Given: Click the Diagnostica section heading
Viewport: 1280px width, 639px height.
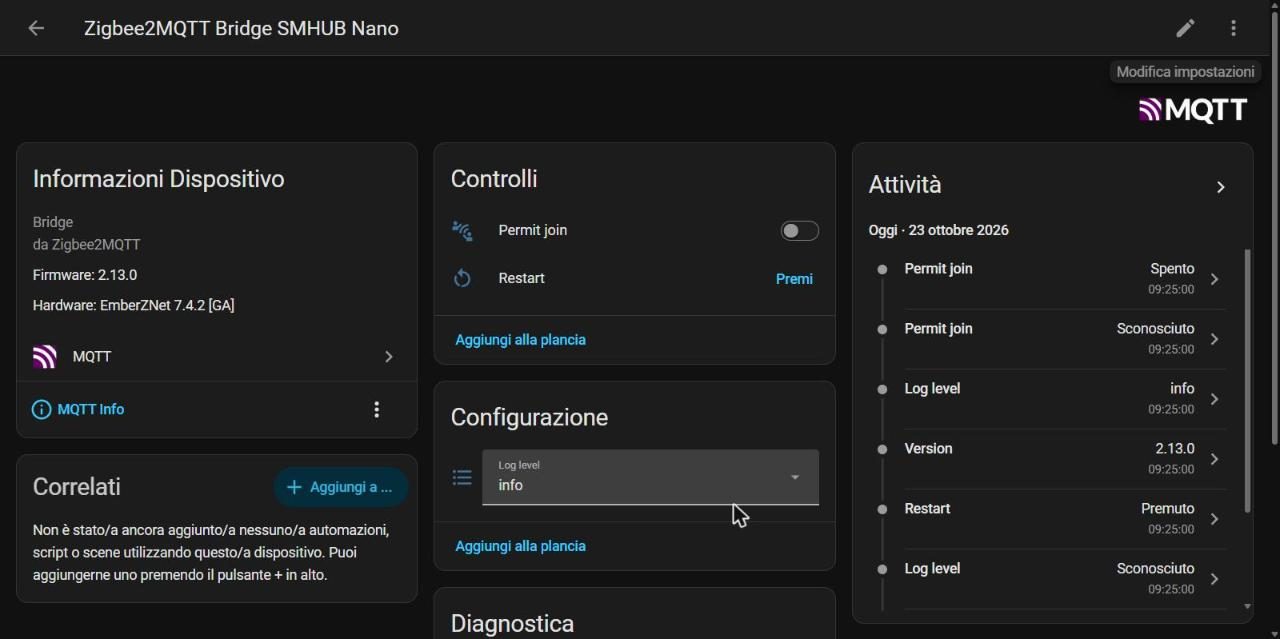Looking at the screenshot, I should [512, 624].
